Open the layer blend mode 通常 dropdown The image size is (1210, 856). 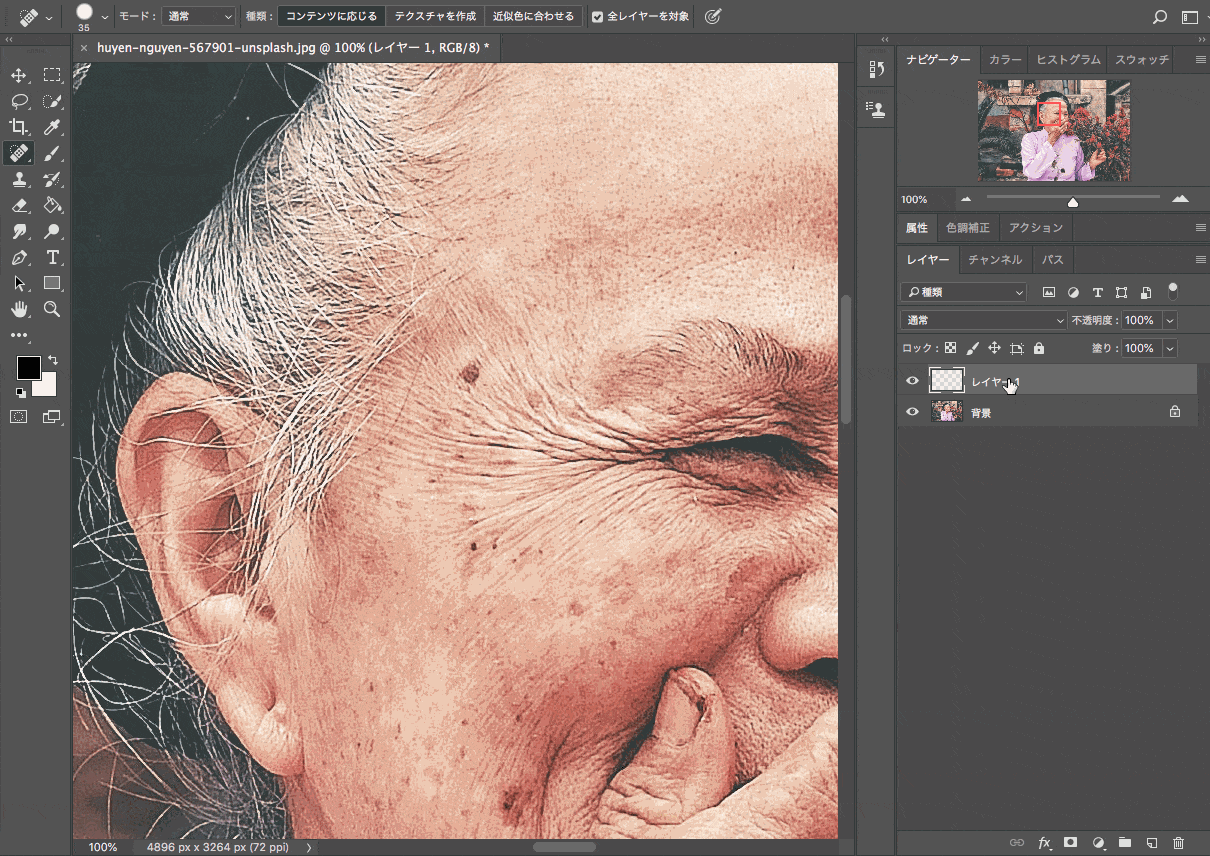tap(984, 320)
